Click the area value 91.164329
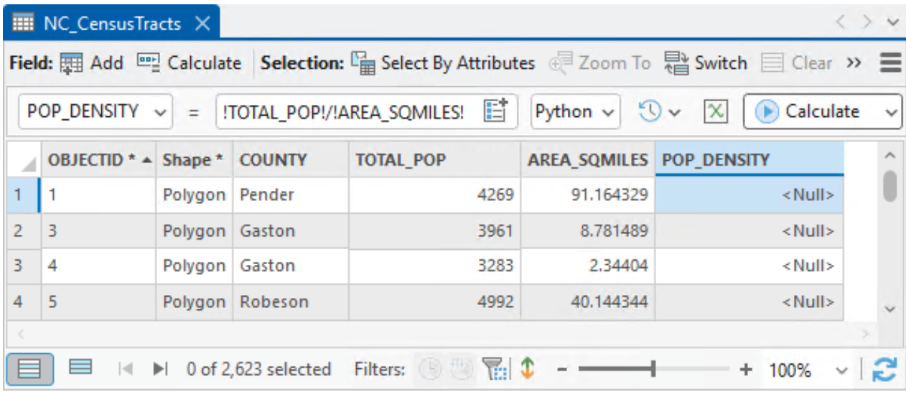 [x=588, y=195]
